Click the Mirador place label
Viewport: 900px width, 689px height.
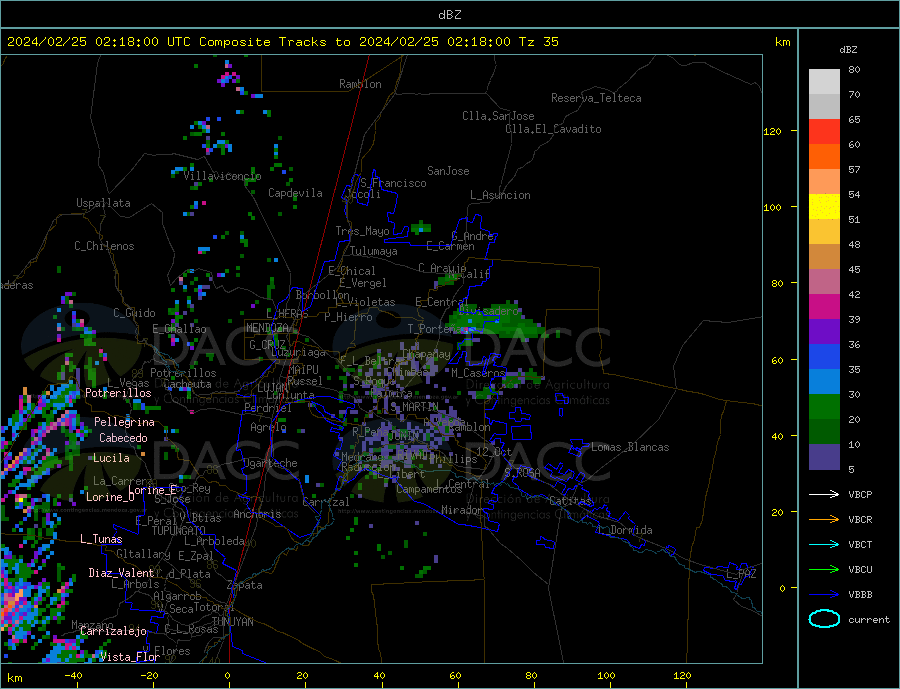click(461, 510)
